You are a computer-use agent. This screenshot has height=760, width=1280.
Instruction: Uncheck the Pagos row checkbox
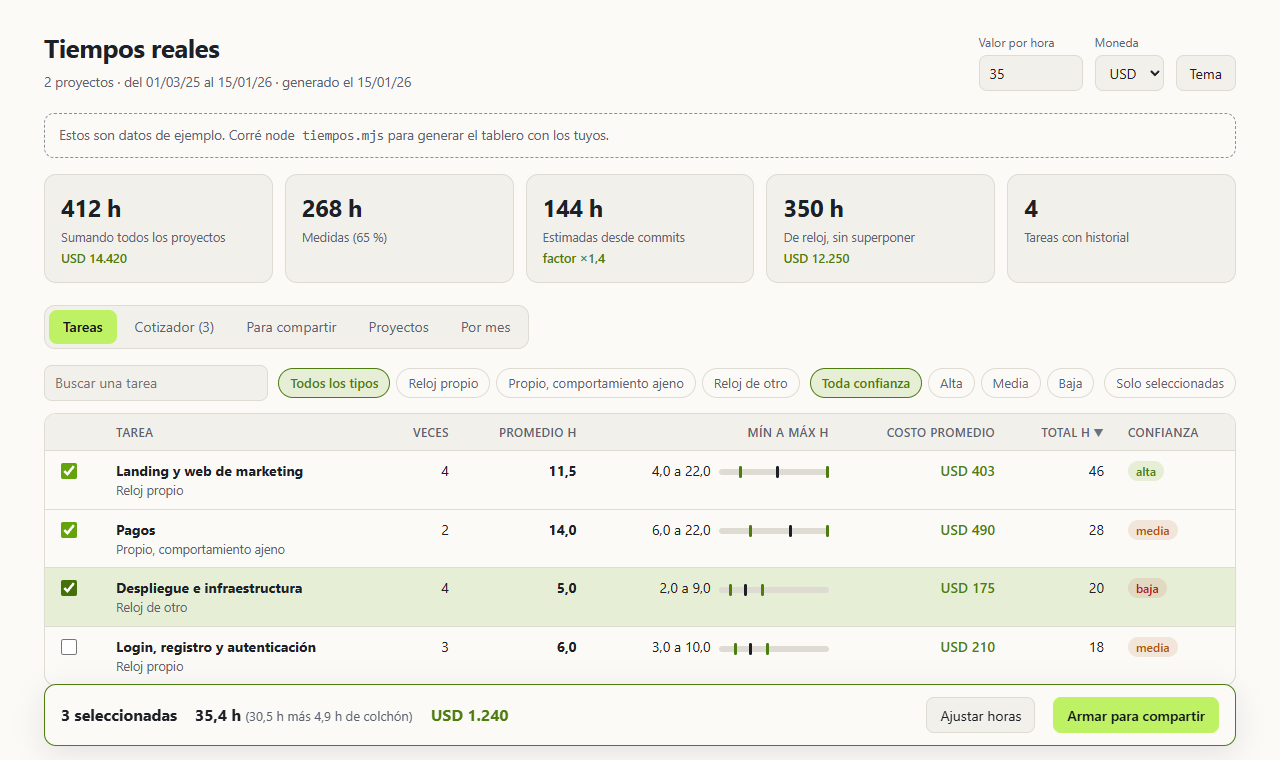click(69, 530)
